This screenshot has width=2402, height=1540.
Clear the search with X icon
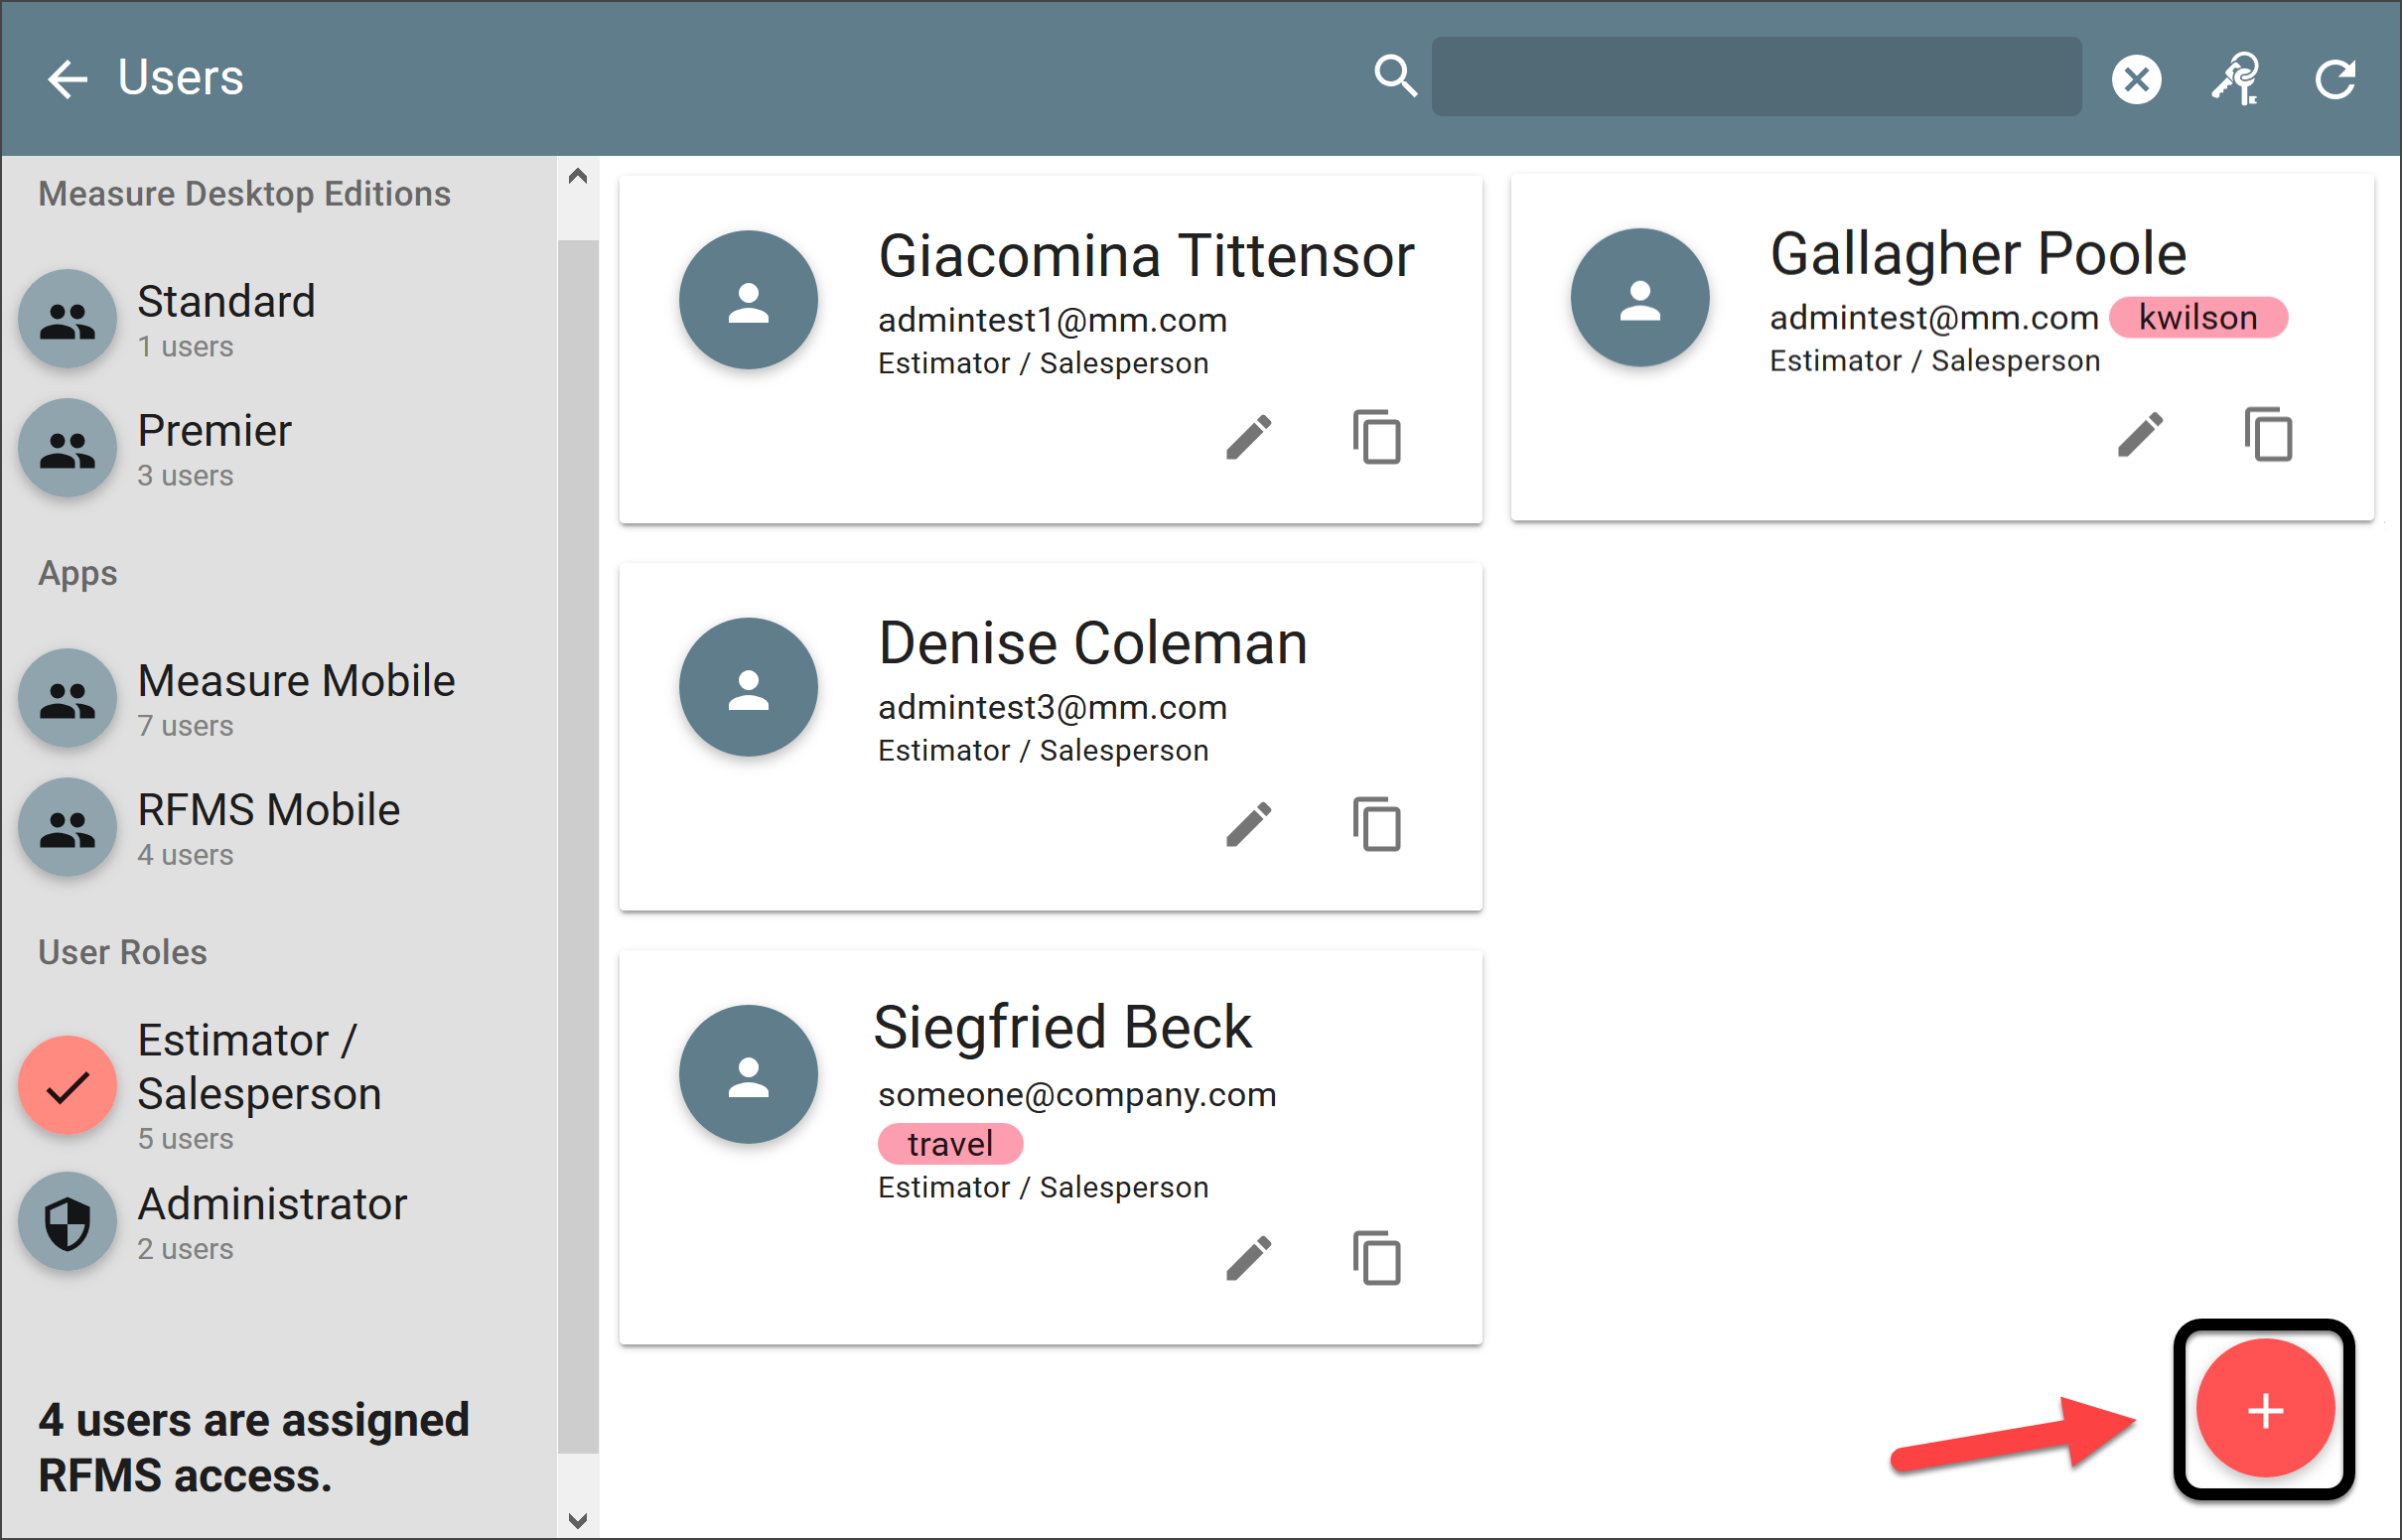click(x=2136, y=78)
